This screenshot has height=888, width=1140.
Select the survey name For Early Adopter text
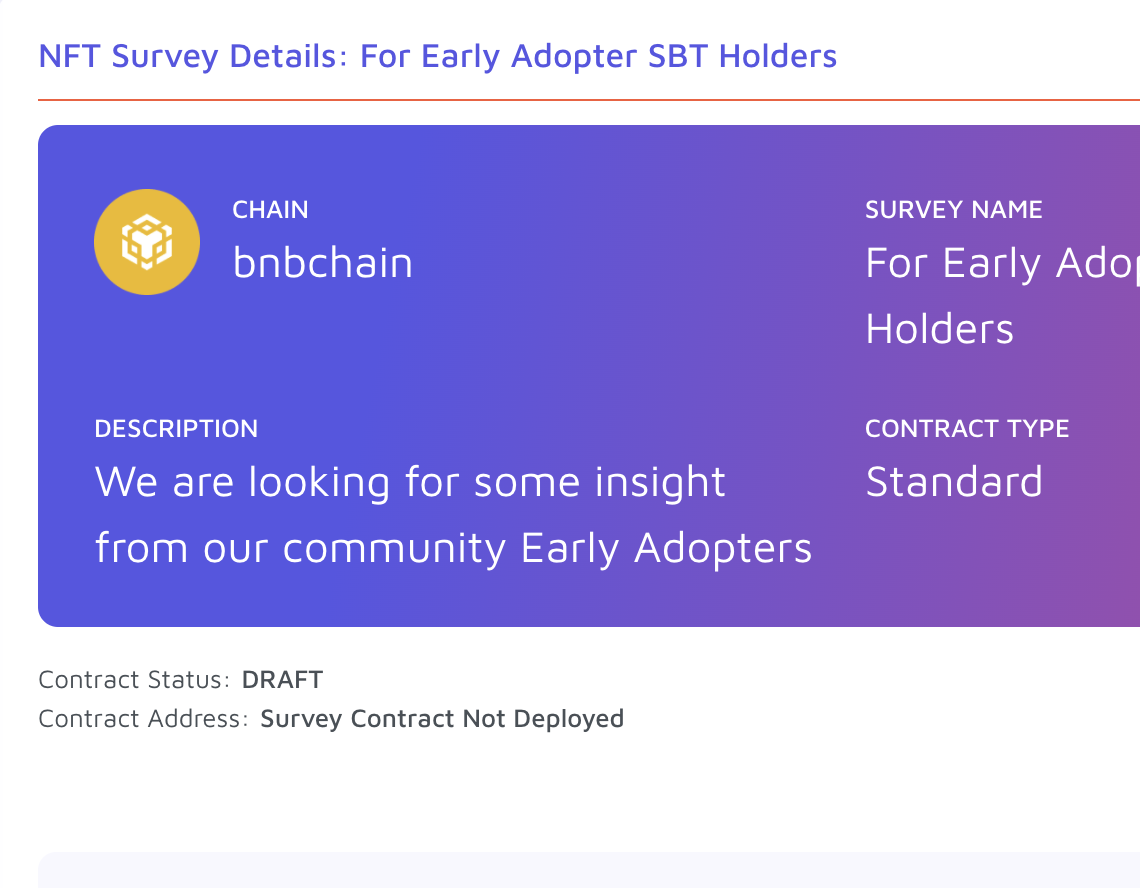click(x=1003, y=263)
